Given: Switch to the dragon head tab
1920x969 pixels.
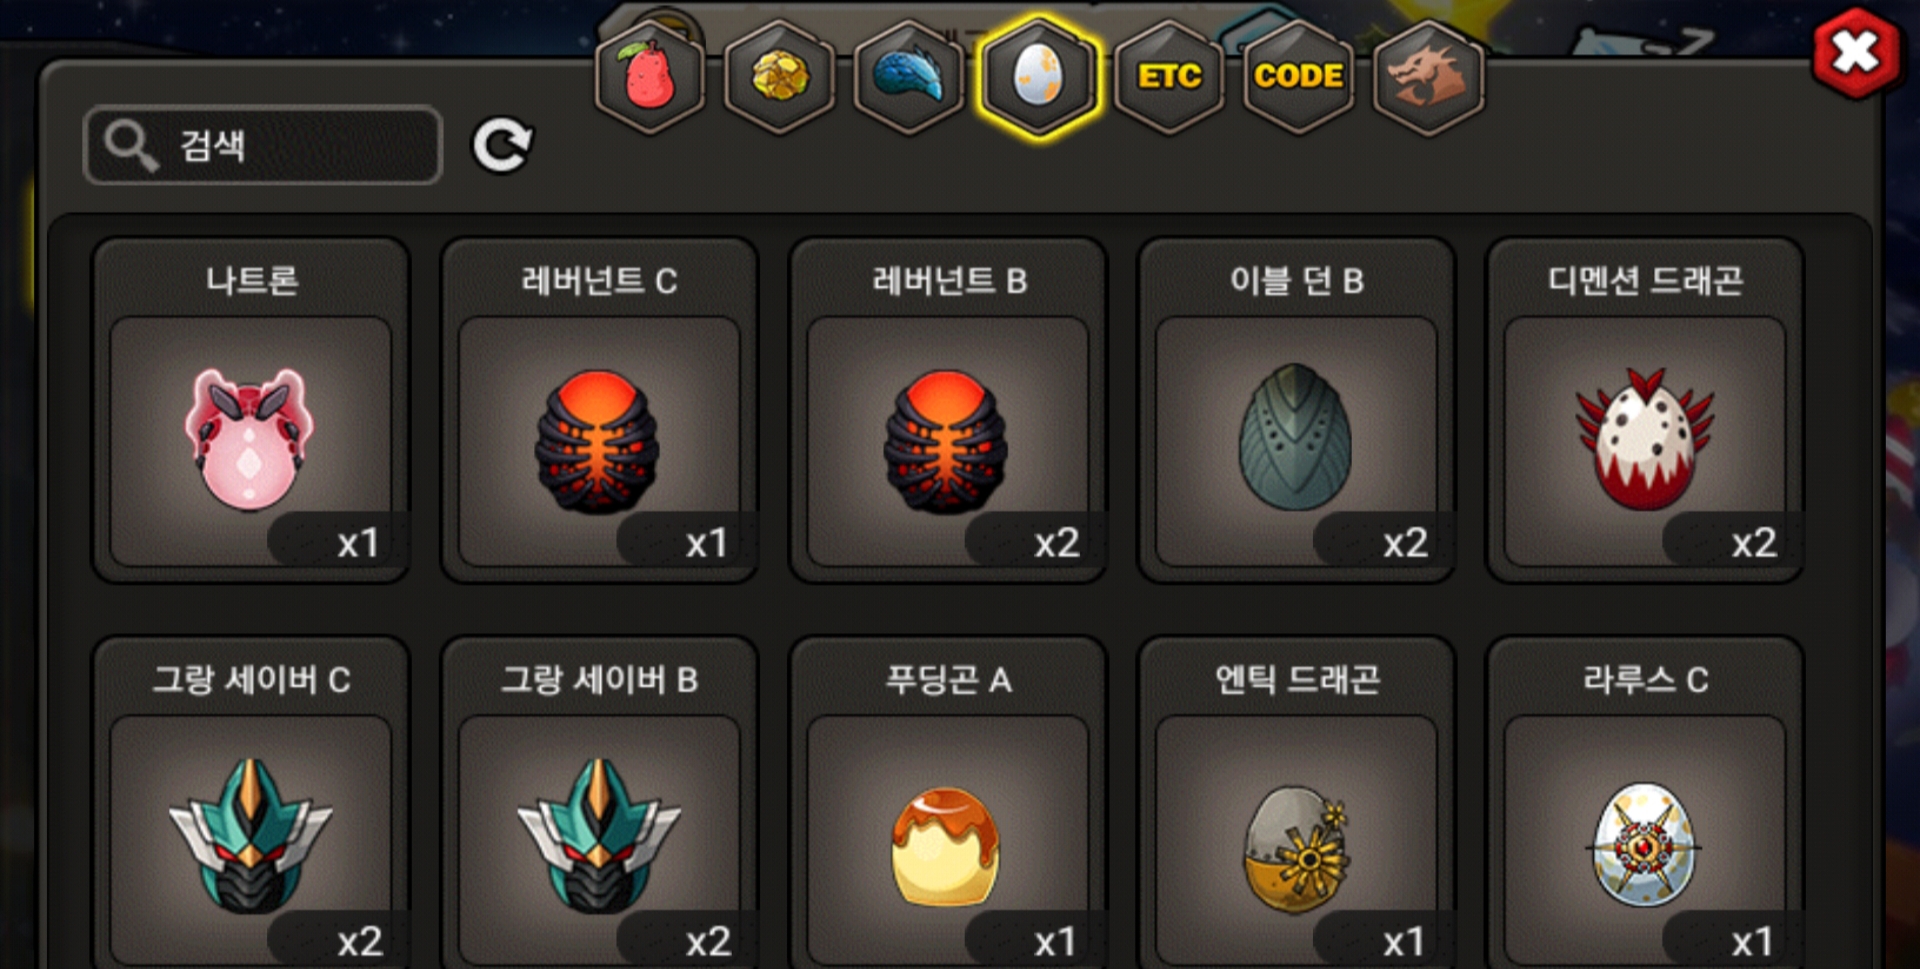Looking at the screenshot, I should coord(1428,76).
